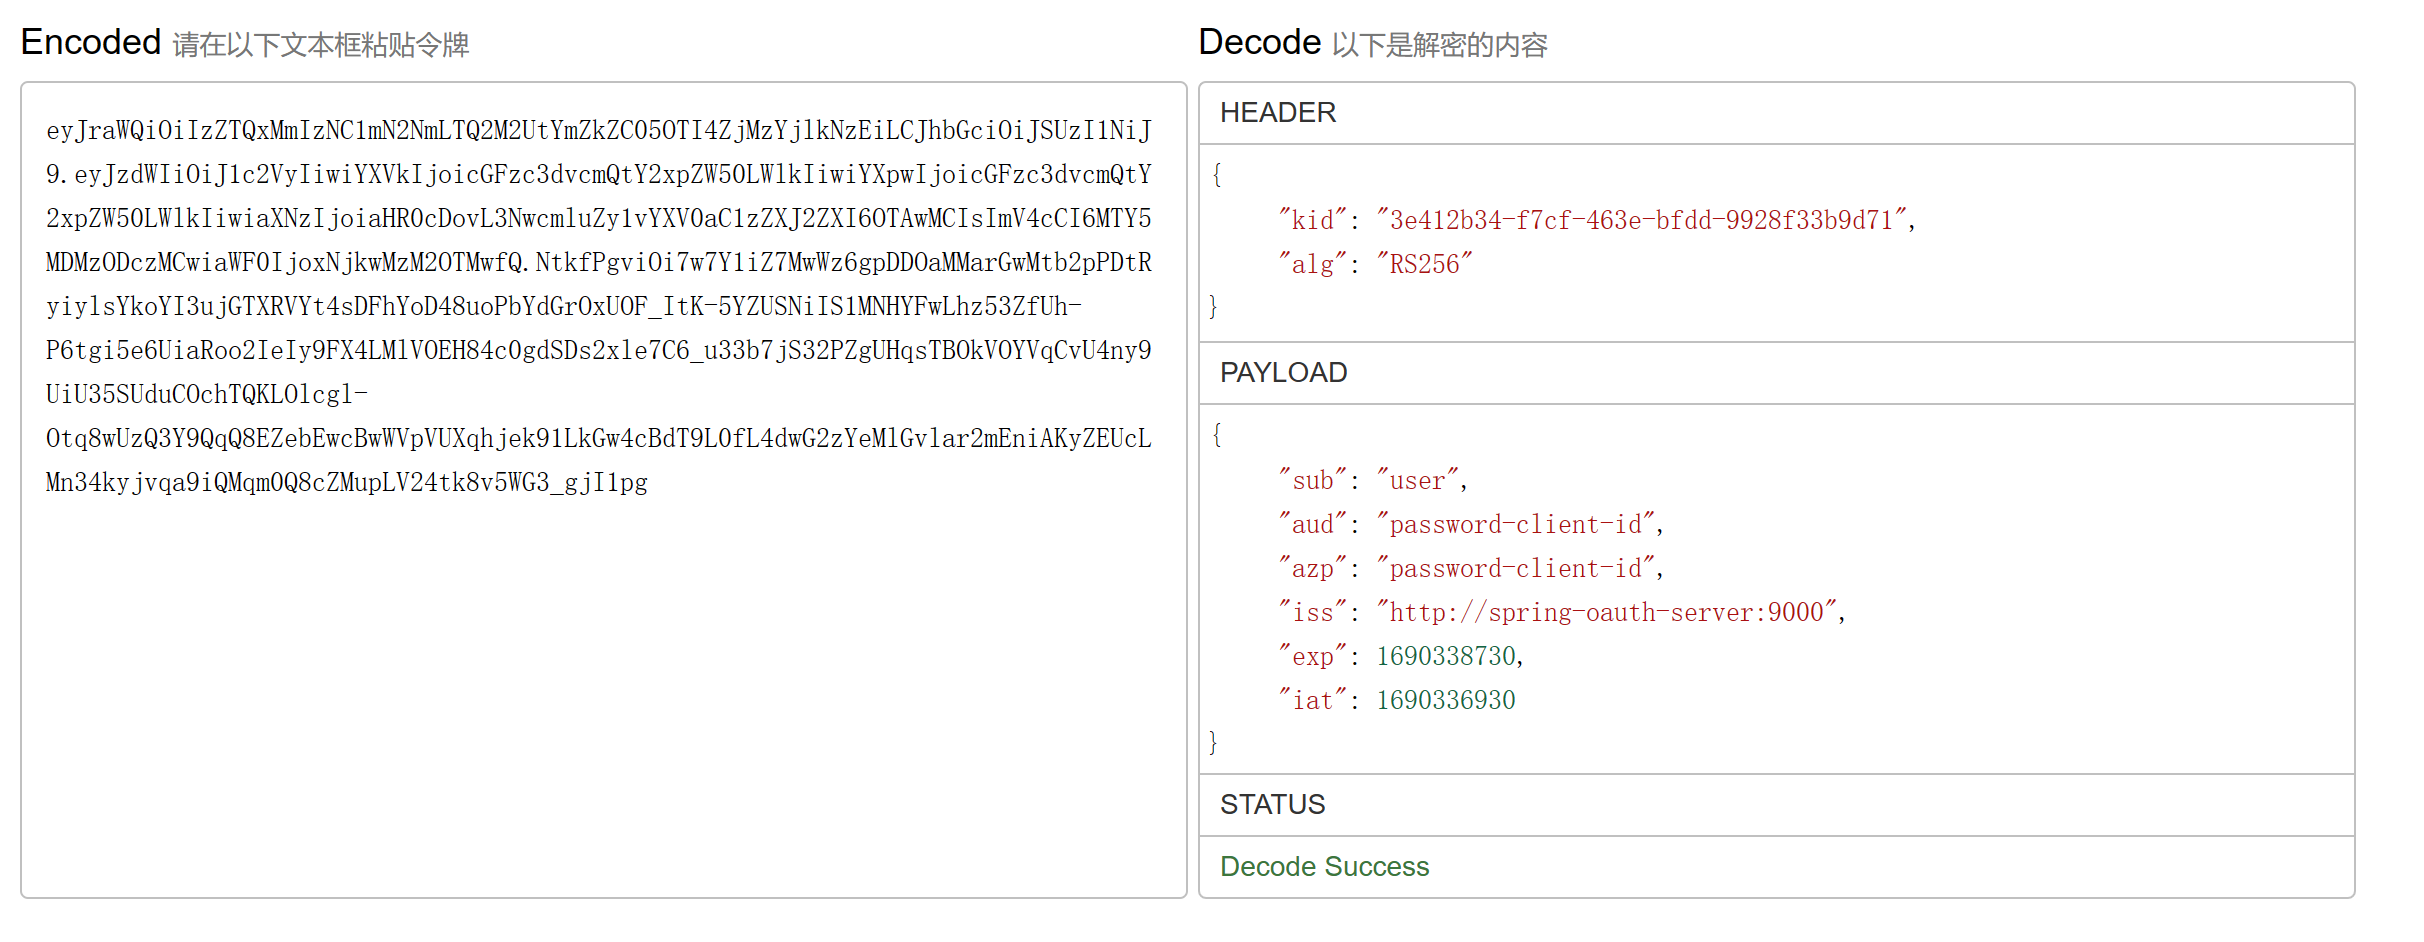2424x942 pixels.
Task: Click the Chinese hint beside Decode heading
Action: pyautogui.click(x=1440, y=45)
